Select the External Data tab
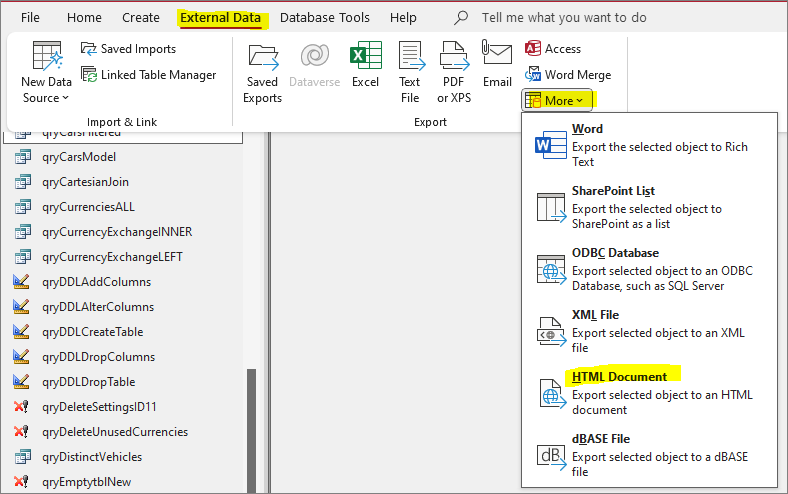Screen dimensions: 788x494 (221, 18)
